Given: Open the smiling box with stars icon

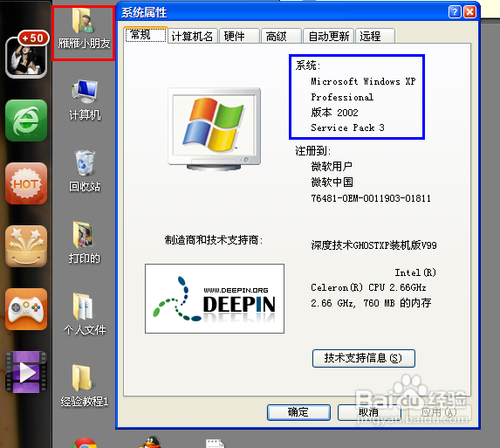Looking at the screenshot, I should pos(26,246).
